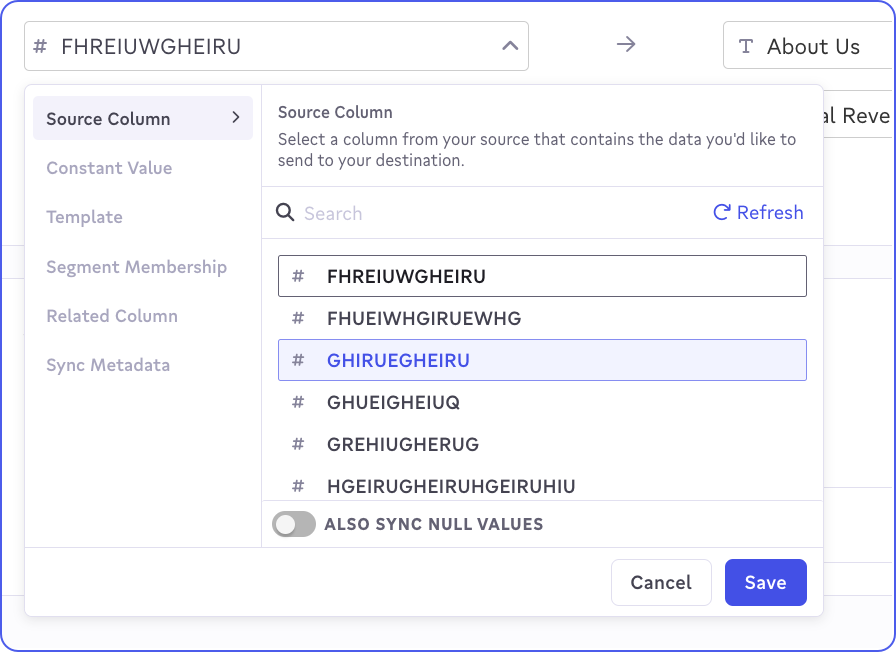
Task: Click the hash icon beside FHUEIWHGIRUEWHG
Action: [x=298, y=319]
